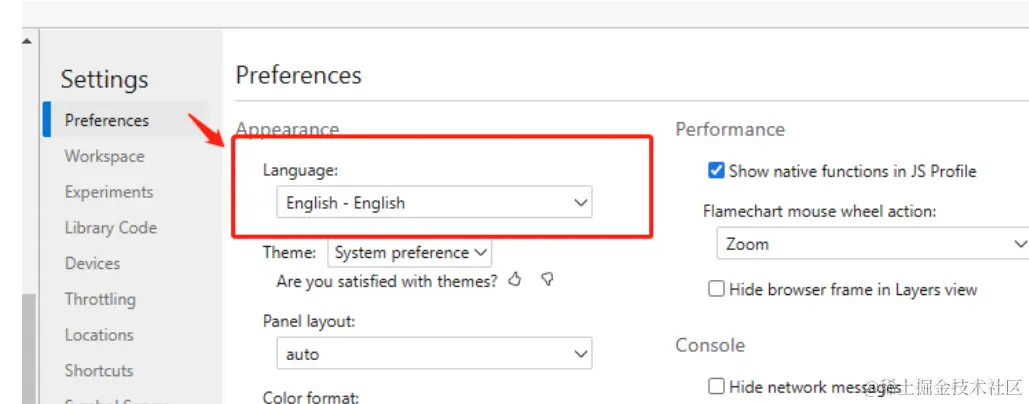Enable Hide browser frame in Layers view
The image size is (1029, 404).
pyautogui.click(x=716, y=289)
